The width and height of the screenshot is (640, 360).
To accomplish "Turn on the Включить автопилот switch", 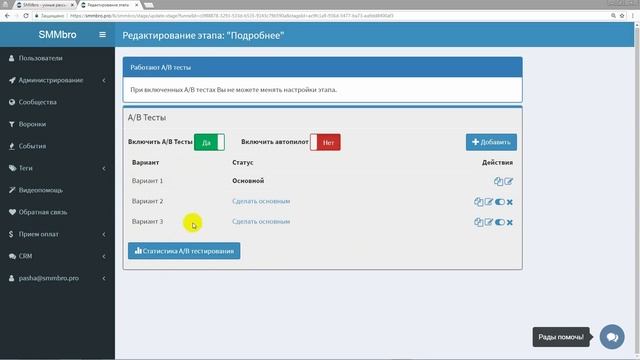I will 325,142.
